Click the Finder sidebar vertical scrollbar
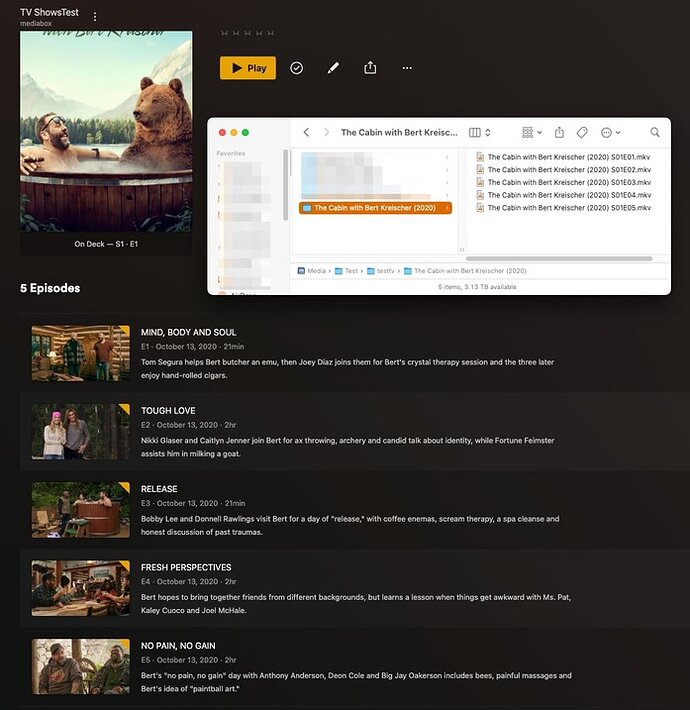The height and width of the screenshot is (710, 690). click(x=285, y=185)
